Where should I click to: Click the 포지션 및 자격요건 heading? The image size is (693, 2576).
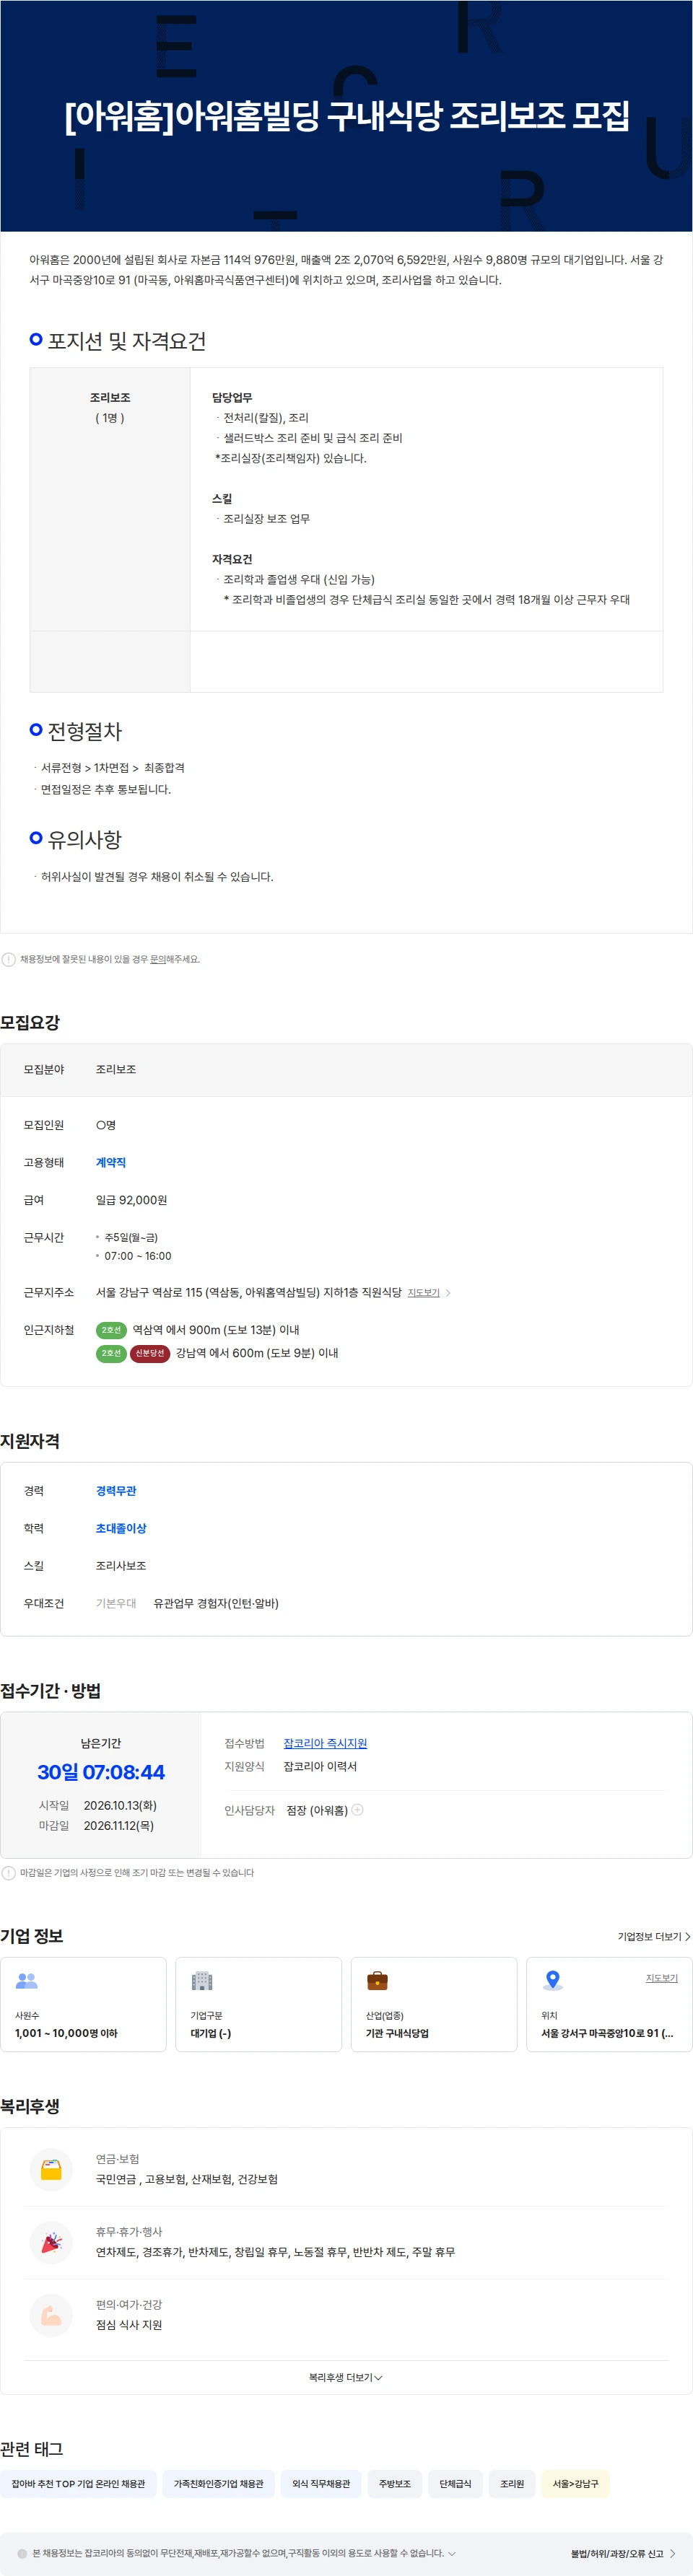pos(127,341)
